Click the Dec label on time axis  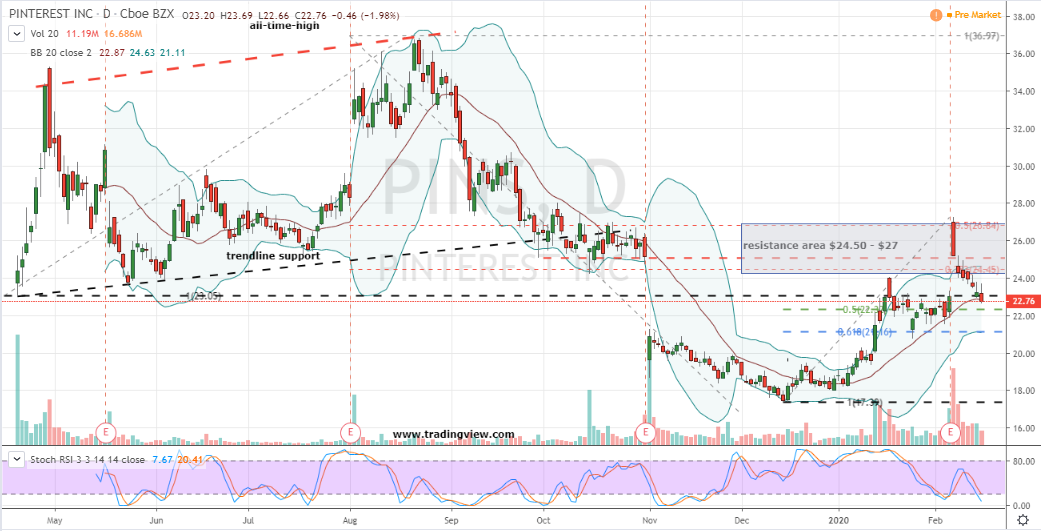(x=742, y=522)
